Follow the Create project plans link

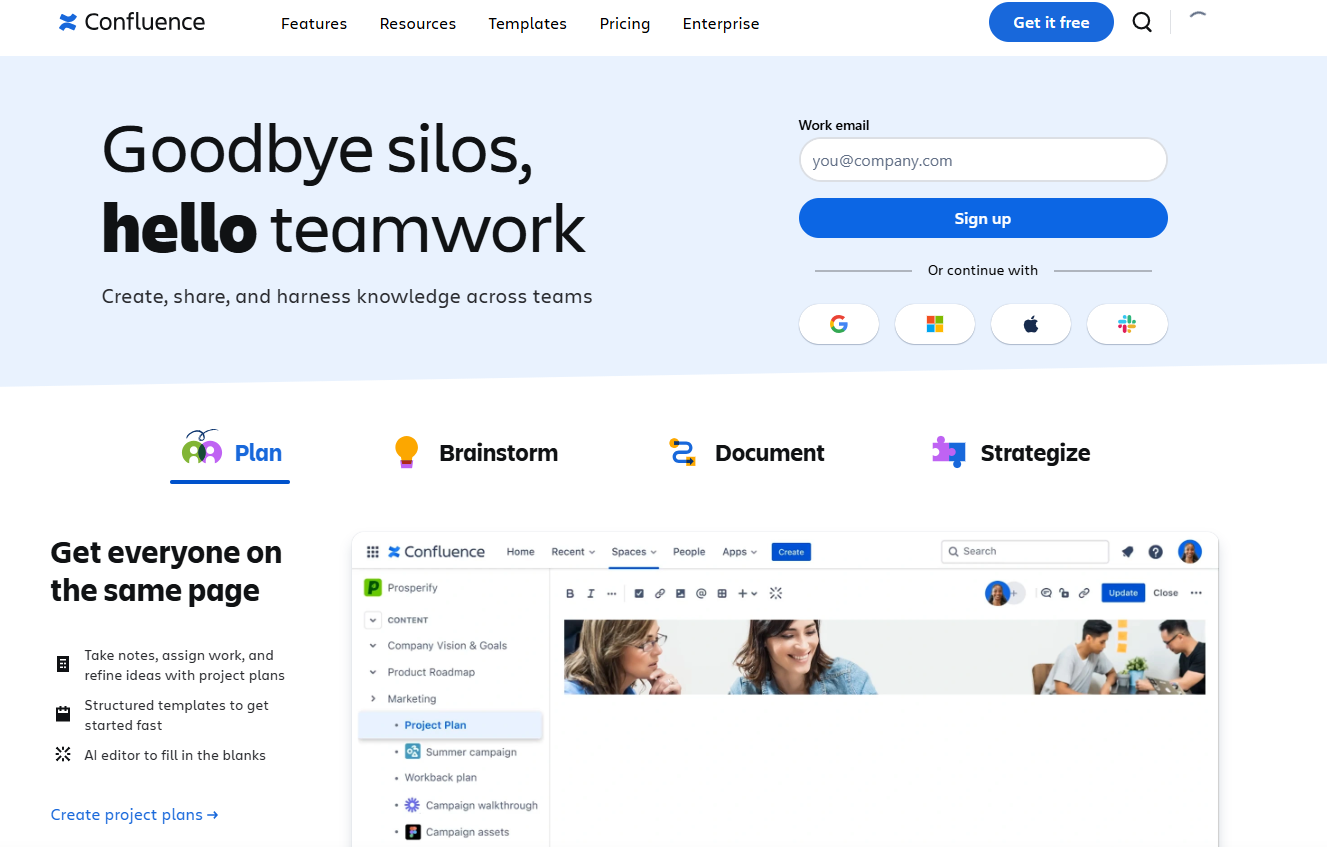click(x=134, y=815)
